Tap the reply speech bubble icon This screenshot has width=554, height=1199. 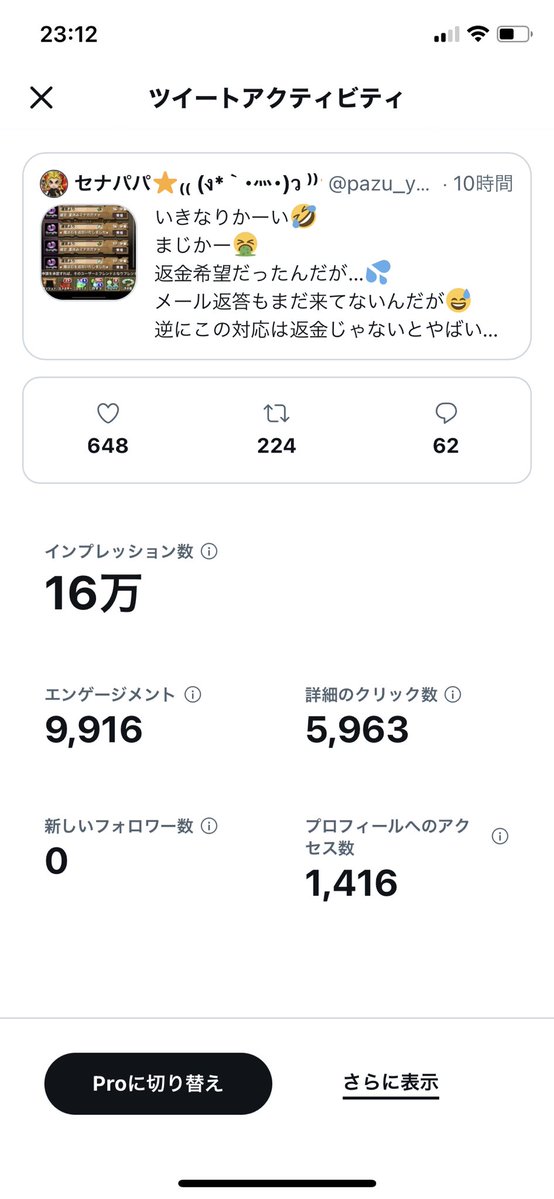coord(446,414)
